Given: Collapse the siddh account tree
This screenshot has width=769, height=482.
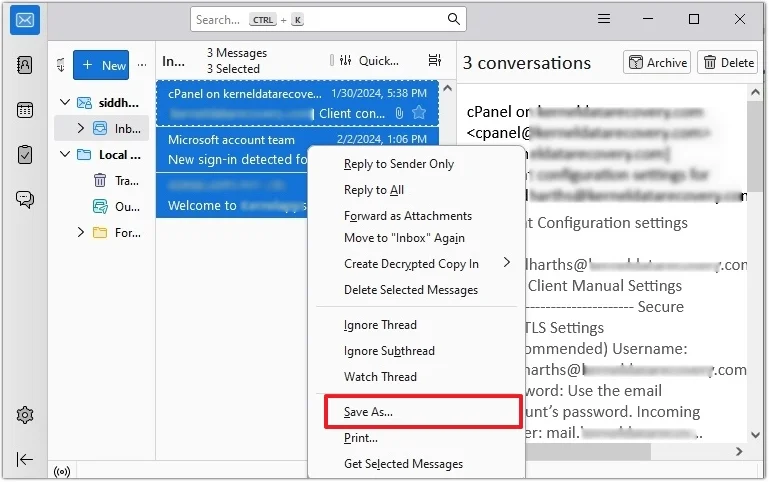Looking at the screenshot, I should click(x=65, y=102).
